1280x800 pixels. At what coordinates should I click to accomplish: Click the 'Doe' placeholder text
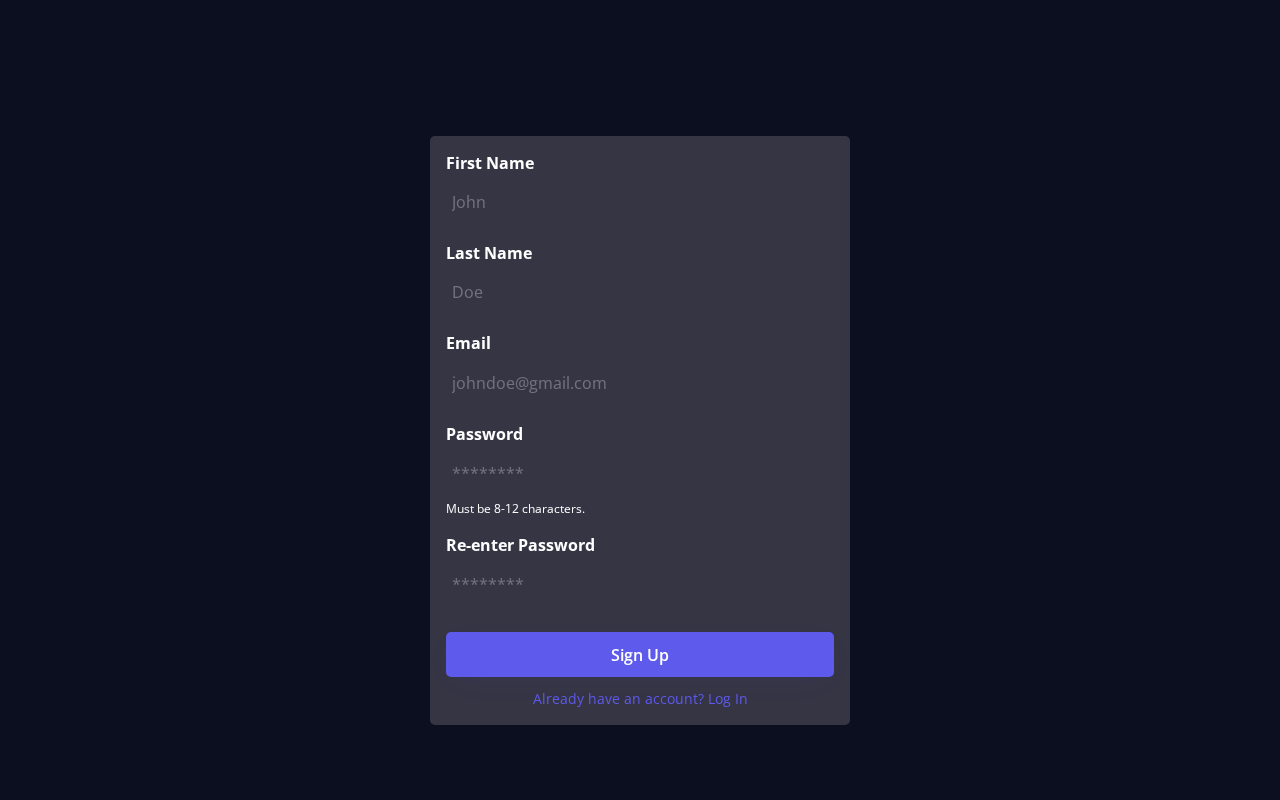click(x=467, y=292)
